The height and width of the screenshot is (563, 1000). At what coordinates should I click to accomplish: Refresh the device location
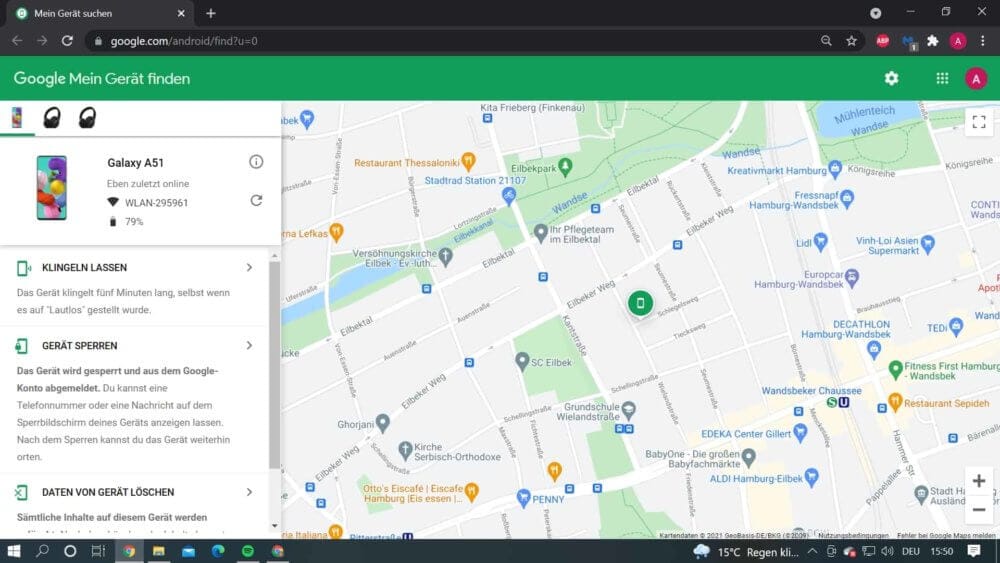tap(256, 200)
